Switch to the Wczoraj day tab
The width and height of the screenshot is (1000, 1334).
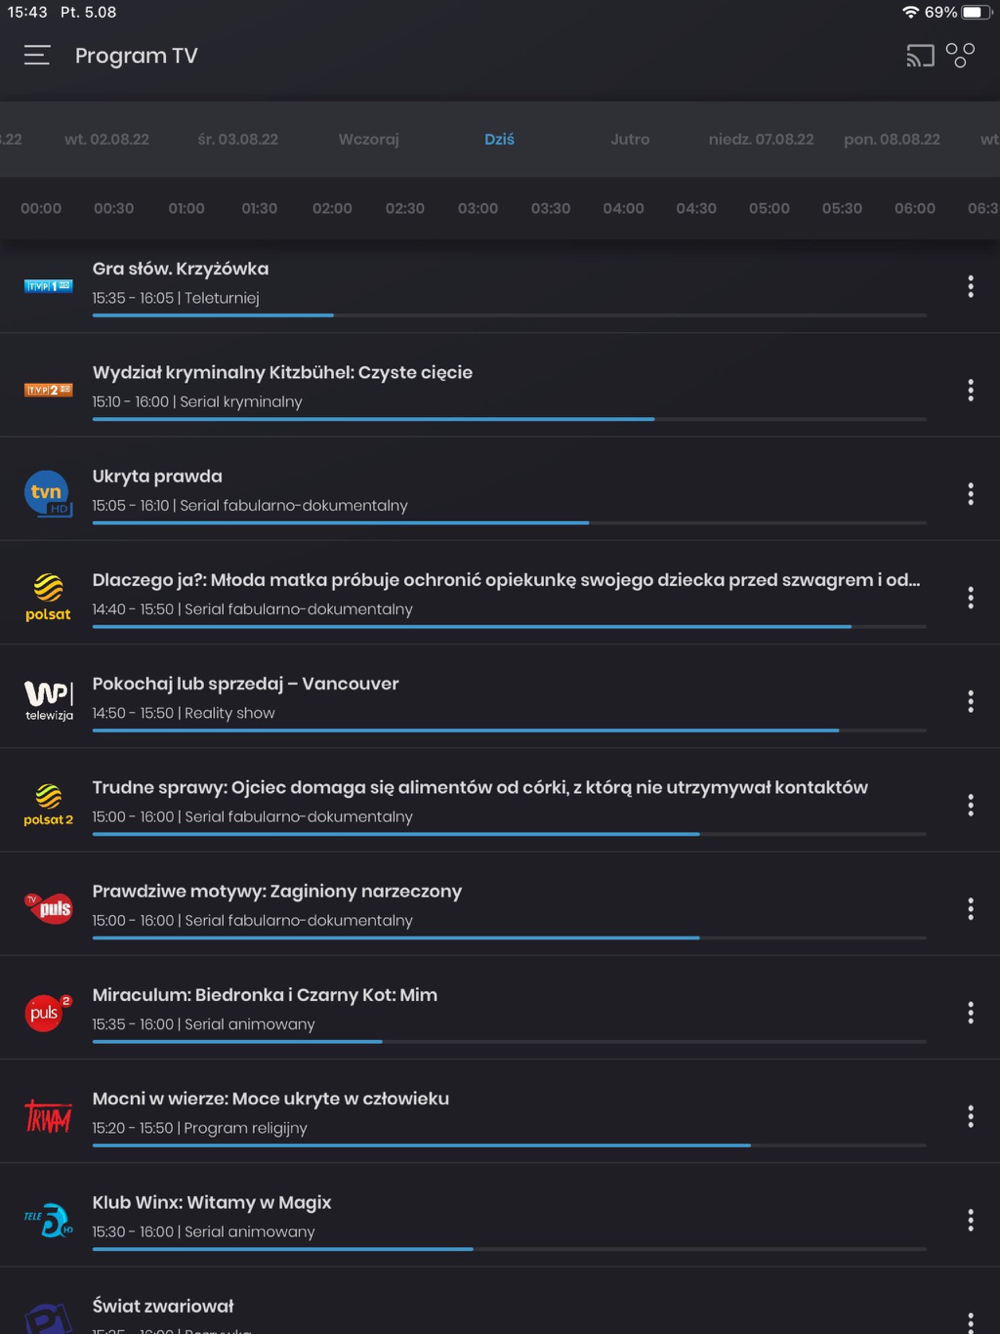[369, 139]
